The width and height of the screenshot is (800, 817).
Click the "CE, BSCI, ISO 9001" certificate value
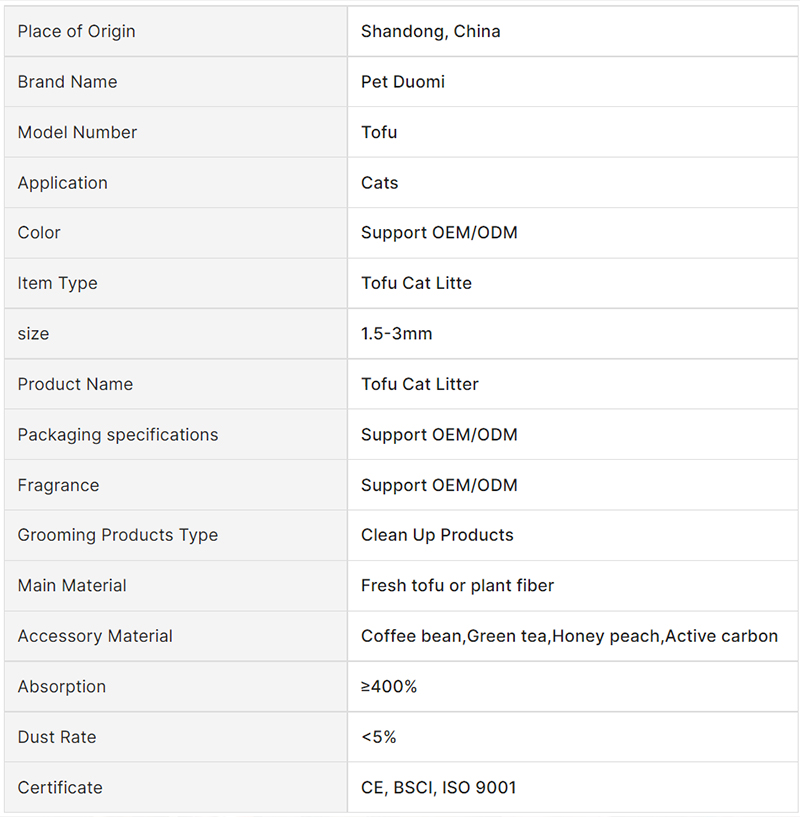pyautogui.click(x=438, y=788)
